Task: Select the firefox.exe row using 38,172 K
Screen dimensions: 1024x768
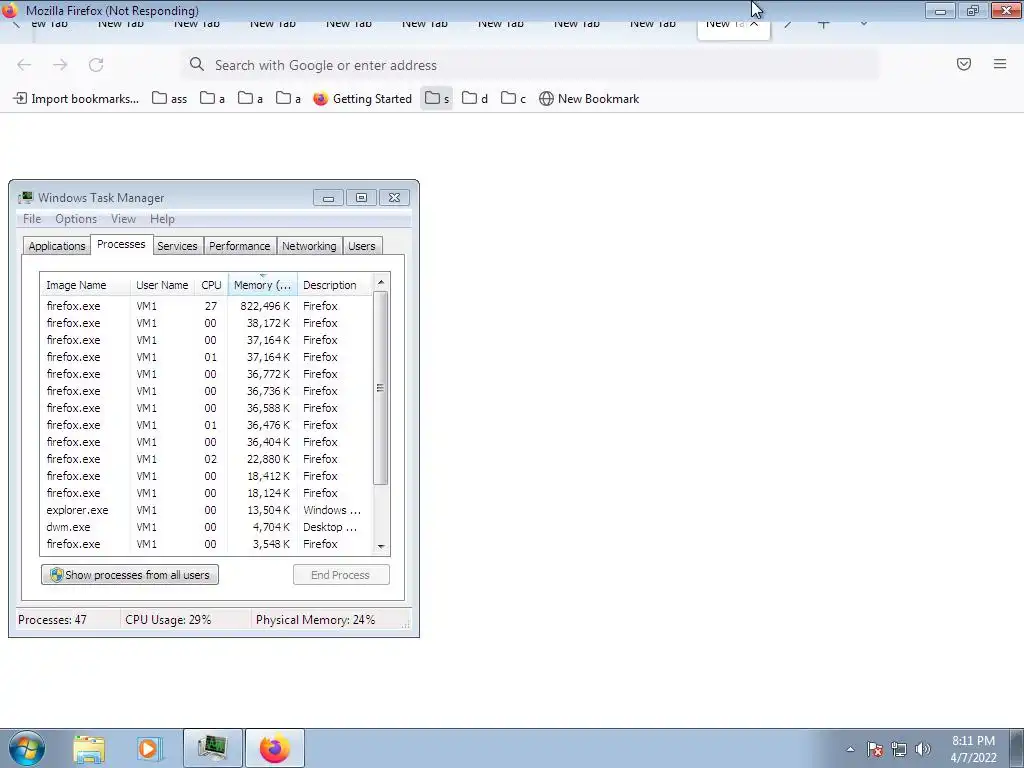Action: [x=206, y=323]
